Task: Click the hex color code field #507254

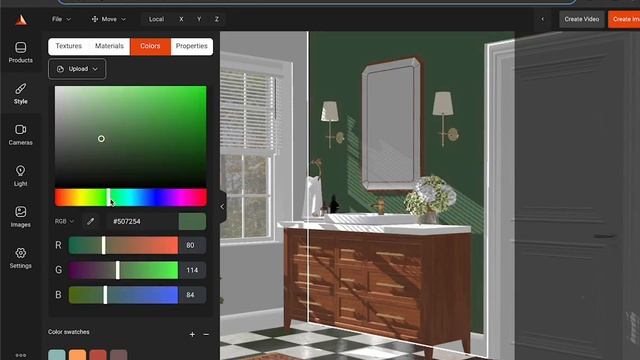Action: click(141, 221)
